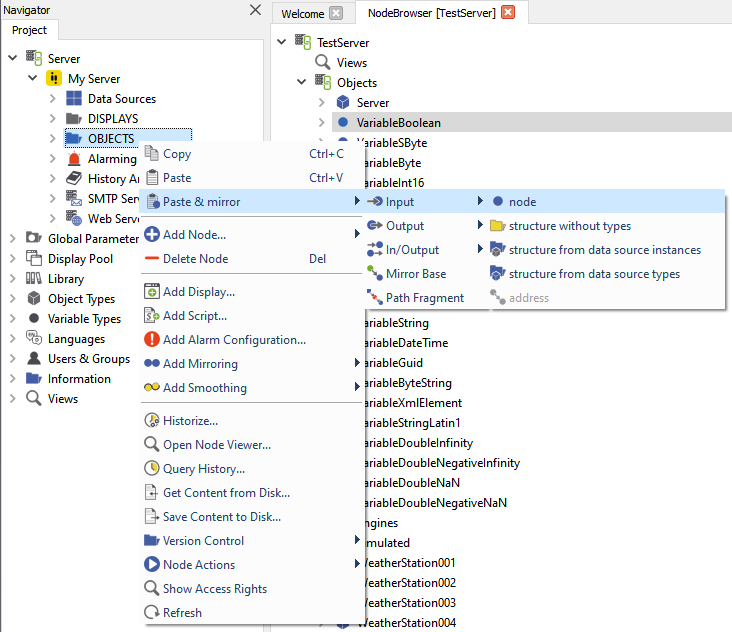Screen dimensions: 732x632
Task: Select Views under TestServer in NodeBrowser
Action: pos(352,62)
